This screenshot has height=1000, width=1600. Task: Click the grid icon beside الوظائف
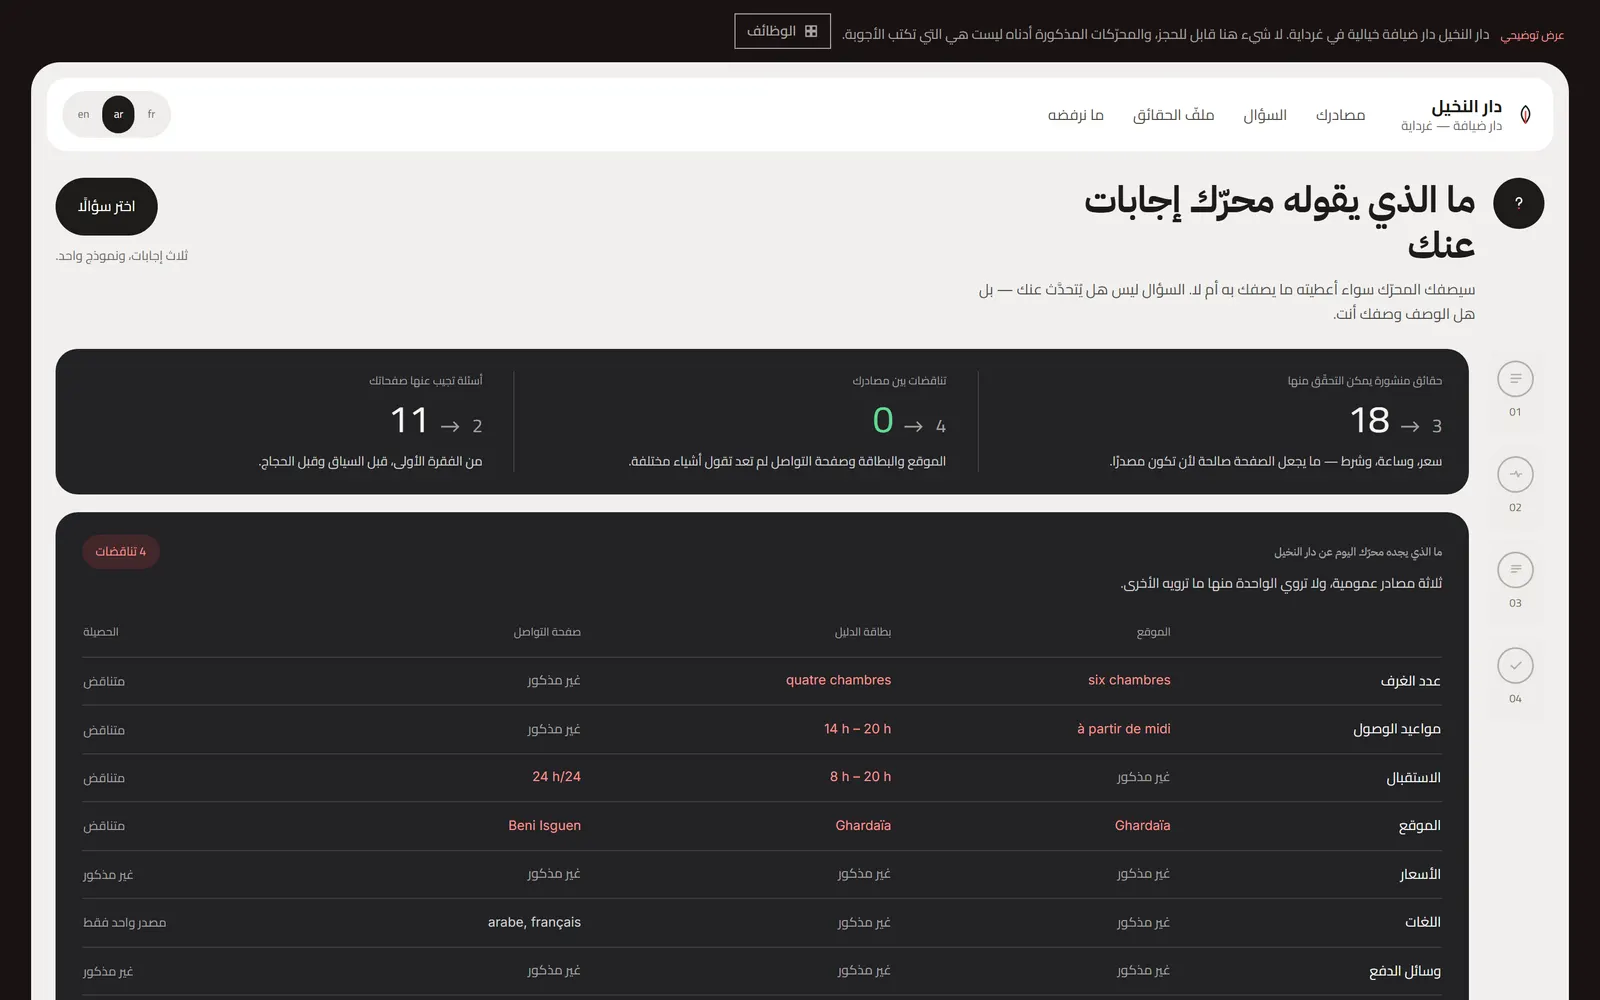811,31
